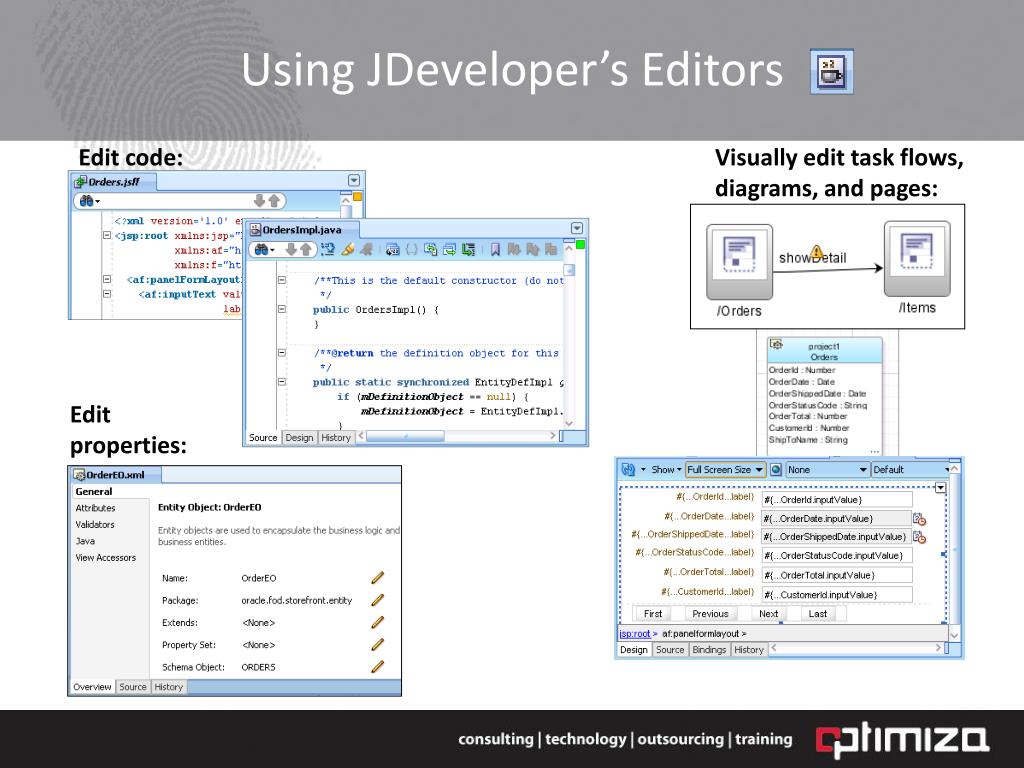
Task: Click Find Previous up arrow in Orders.jsff toolbar
Action: (x=274, y=201)
